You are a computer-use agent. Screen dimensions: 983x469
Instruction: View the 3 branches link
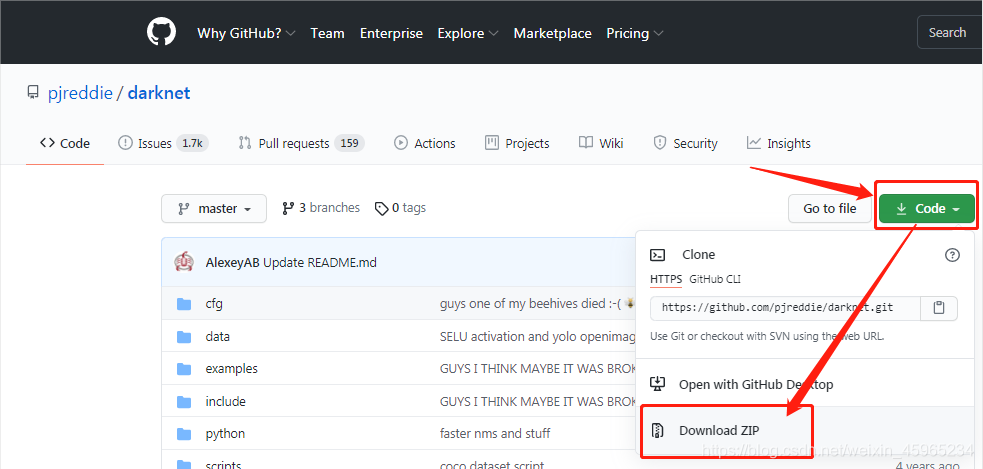pyautogui.click(x=321, y=208)
